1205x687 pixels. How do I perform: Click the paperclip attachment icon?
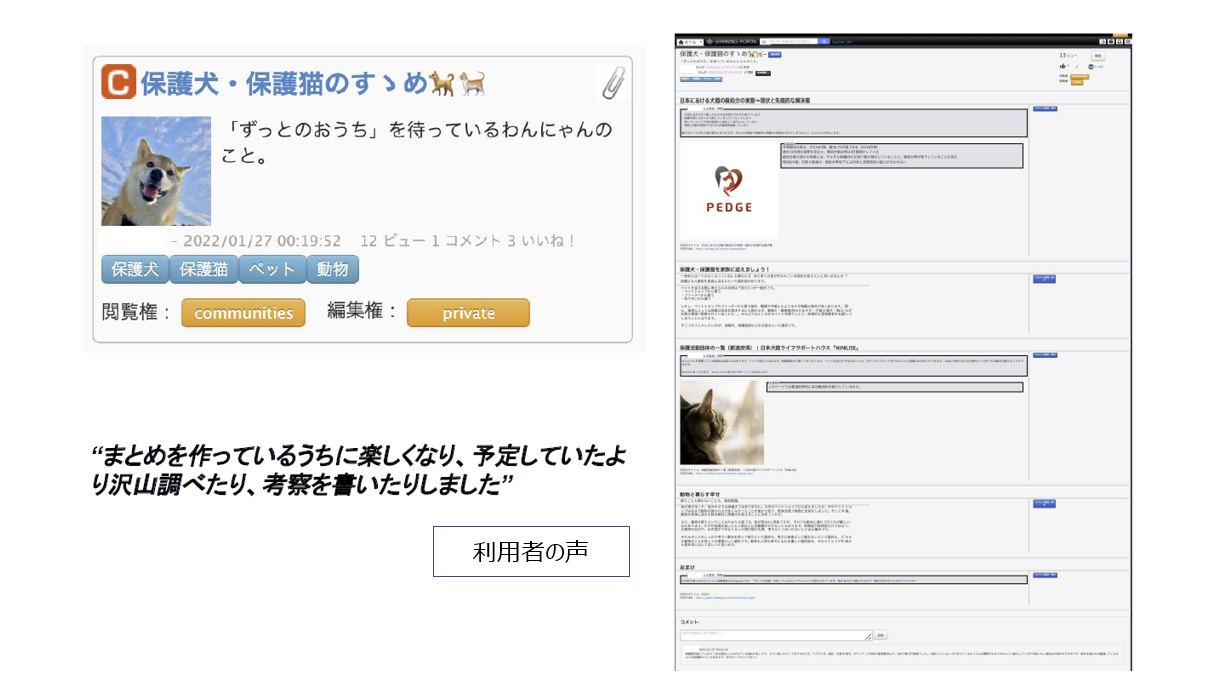[612, 83]
